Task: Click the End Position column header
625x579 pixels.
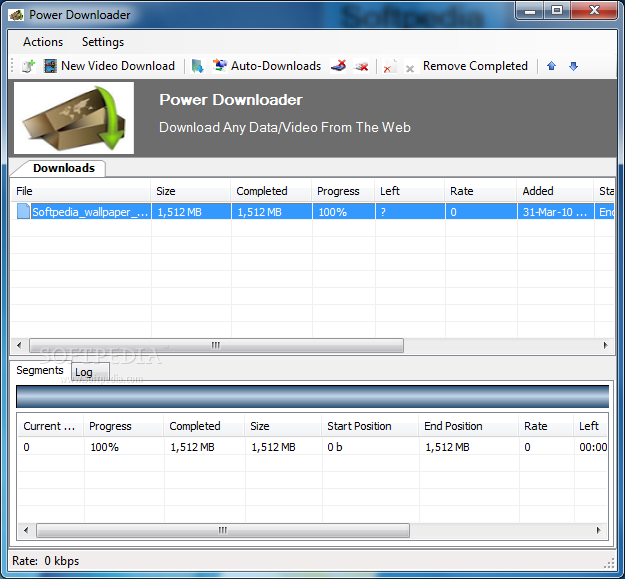Action: click(x=468, y=426)
